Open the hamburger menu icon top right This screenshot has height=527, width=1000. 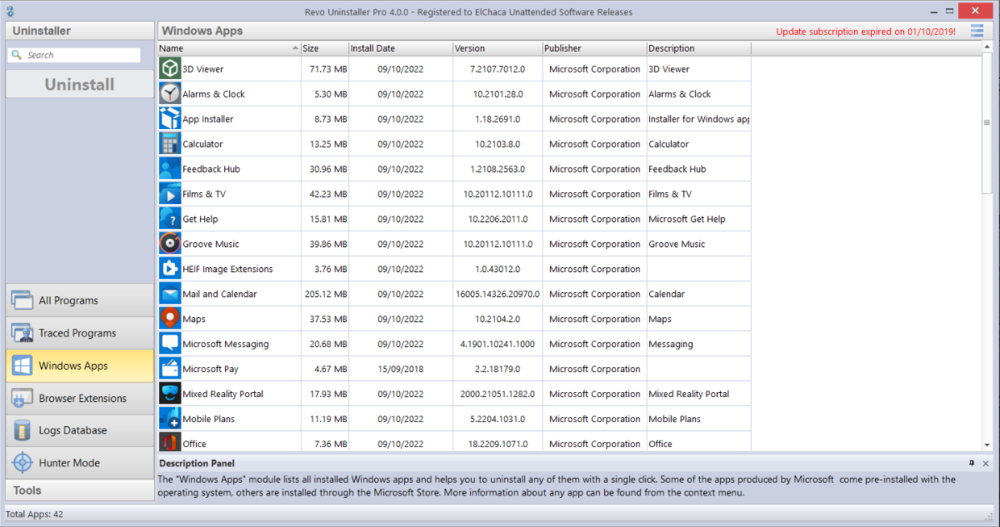coord(977,31)
